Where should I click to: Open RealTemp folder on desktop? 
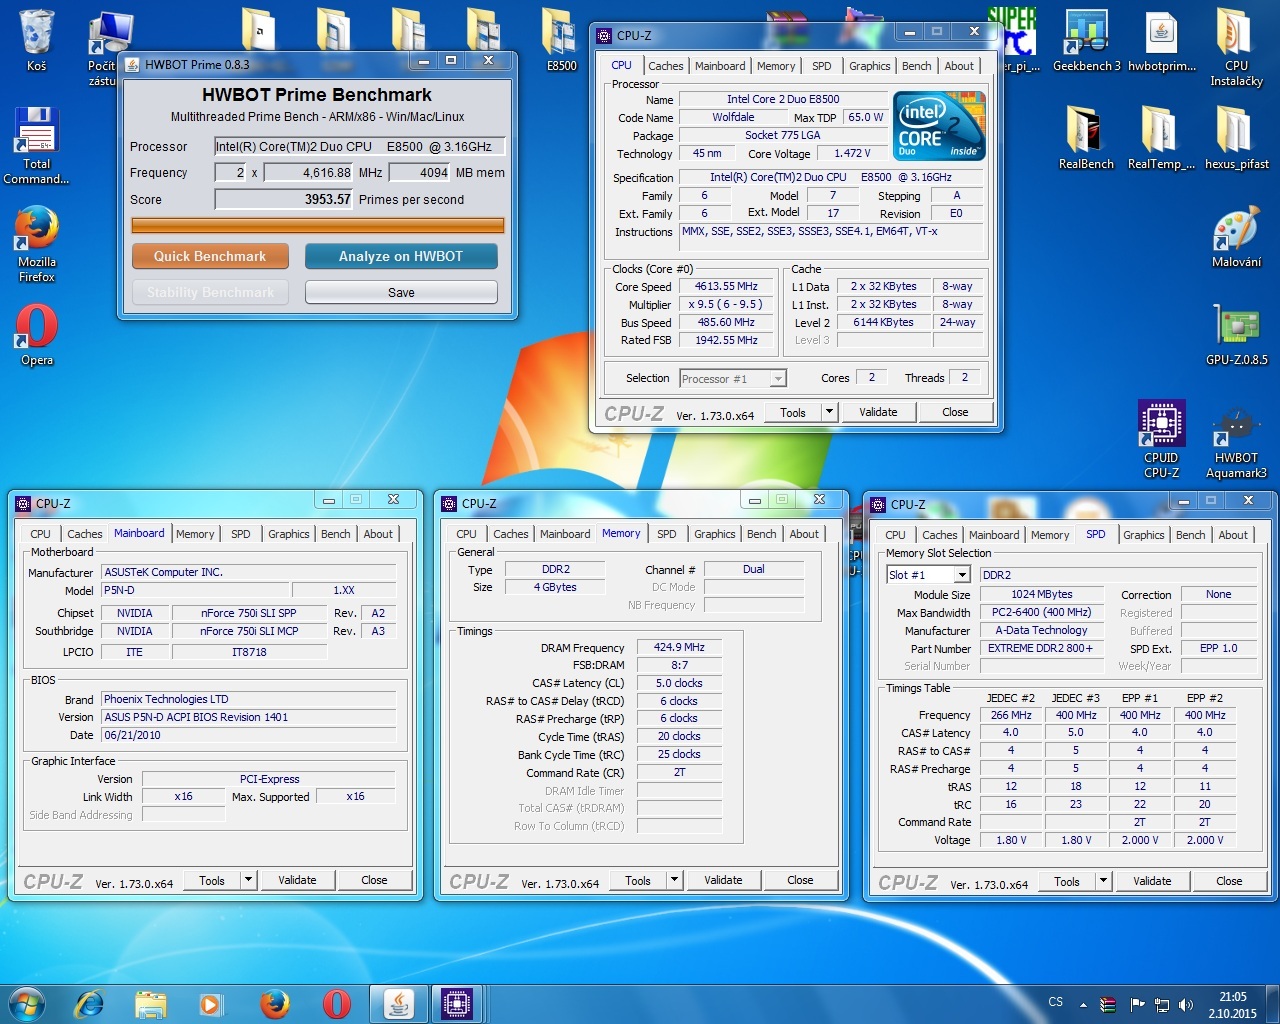[x=1161, y=138]
